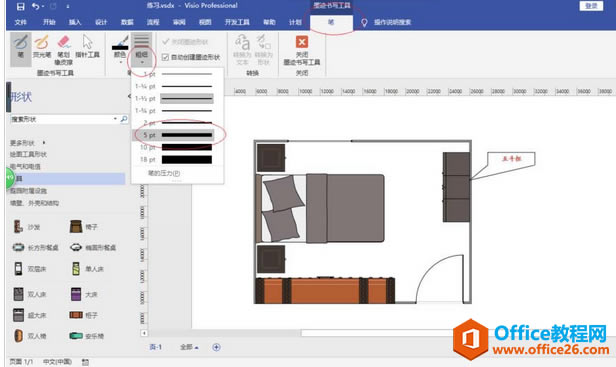Click the black pen color swatch
Viewport: 616px width, 367px height.
click(120, 48)
